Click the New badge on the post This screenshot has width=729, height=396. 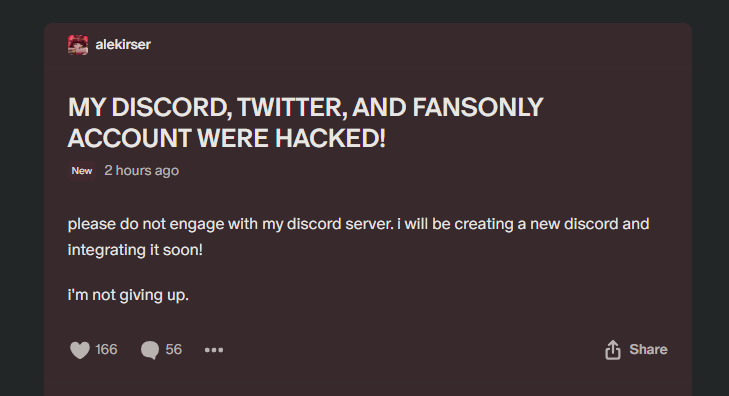point(82,171)
